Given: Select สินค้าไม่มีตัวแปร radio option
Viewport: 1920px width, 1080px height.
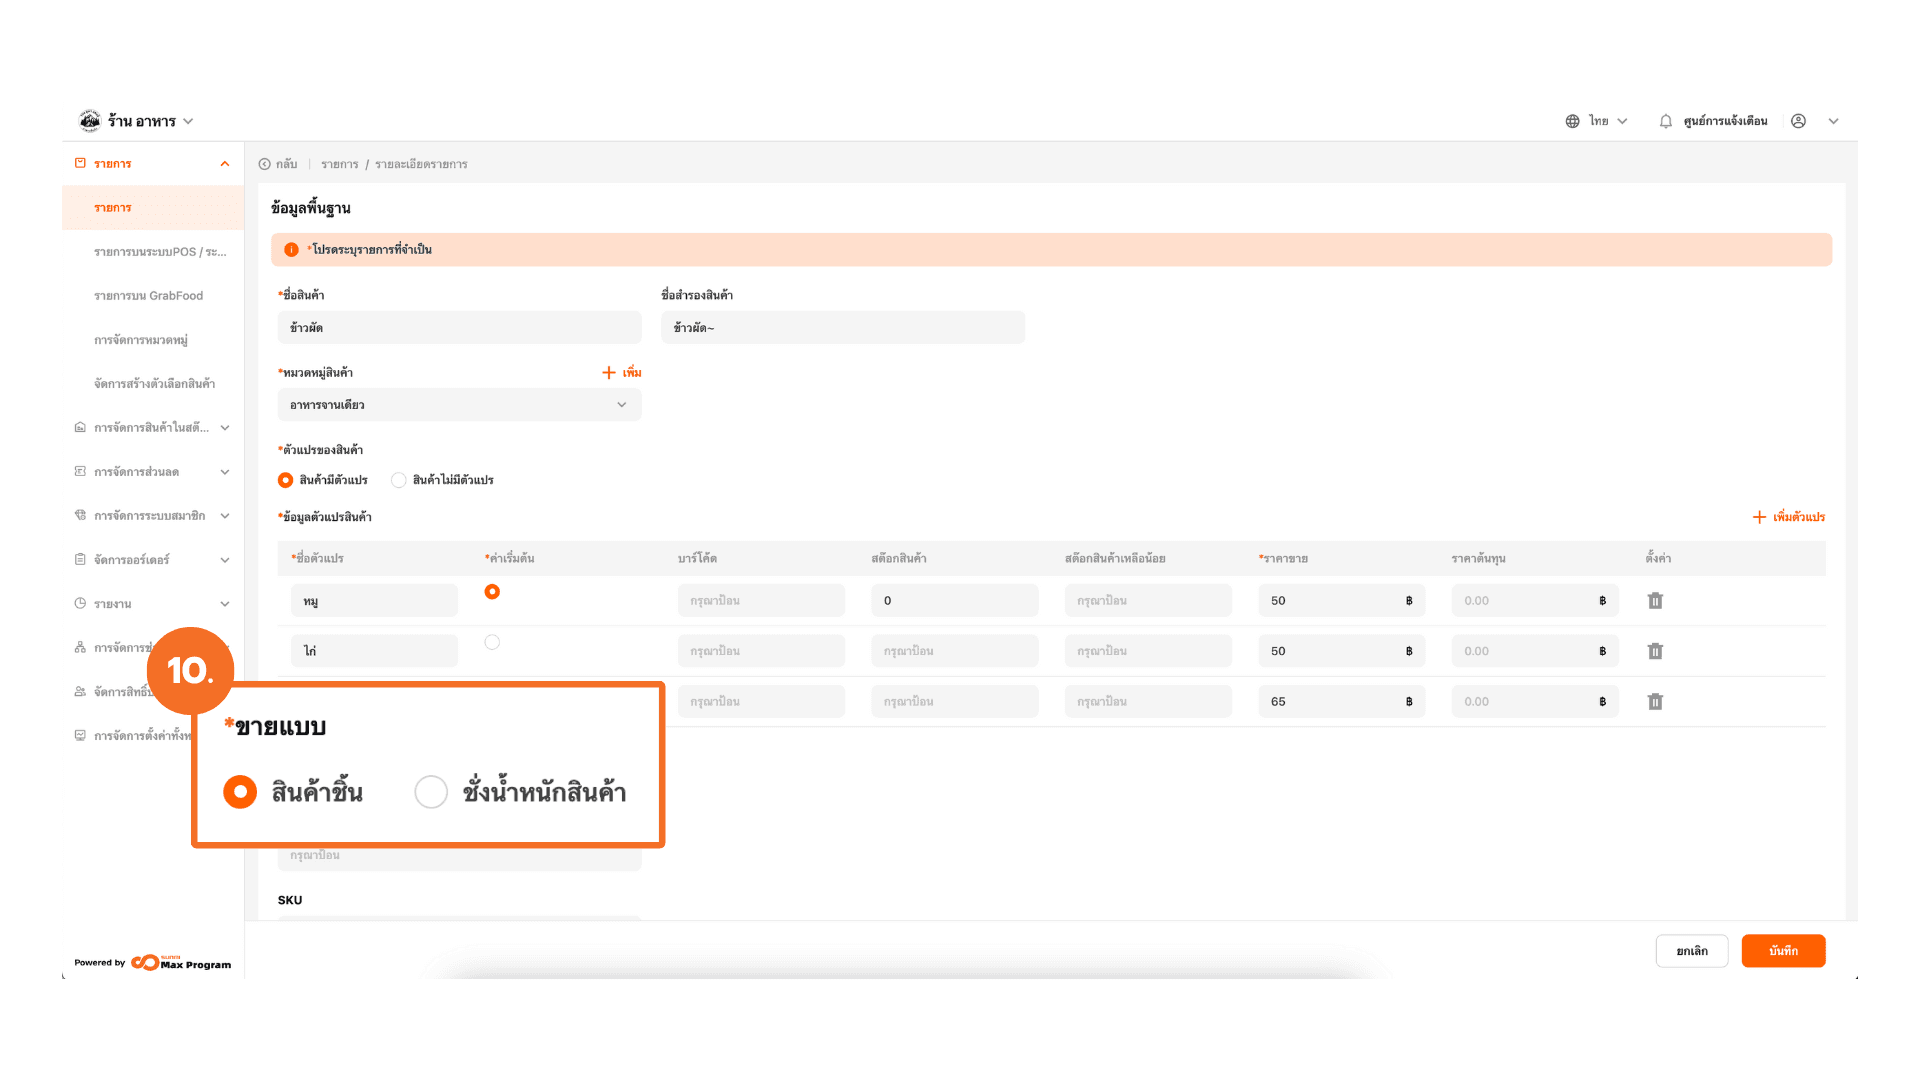Looking at the screenshot, I should 399,480.
